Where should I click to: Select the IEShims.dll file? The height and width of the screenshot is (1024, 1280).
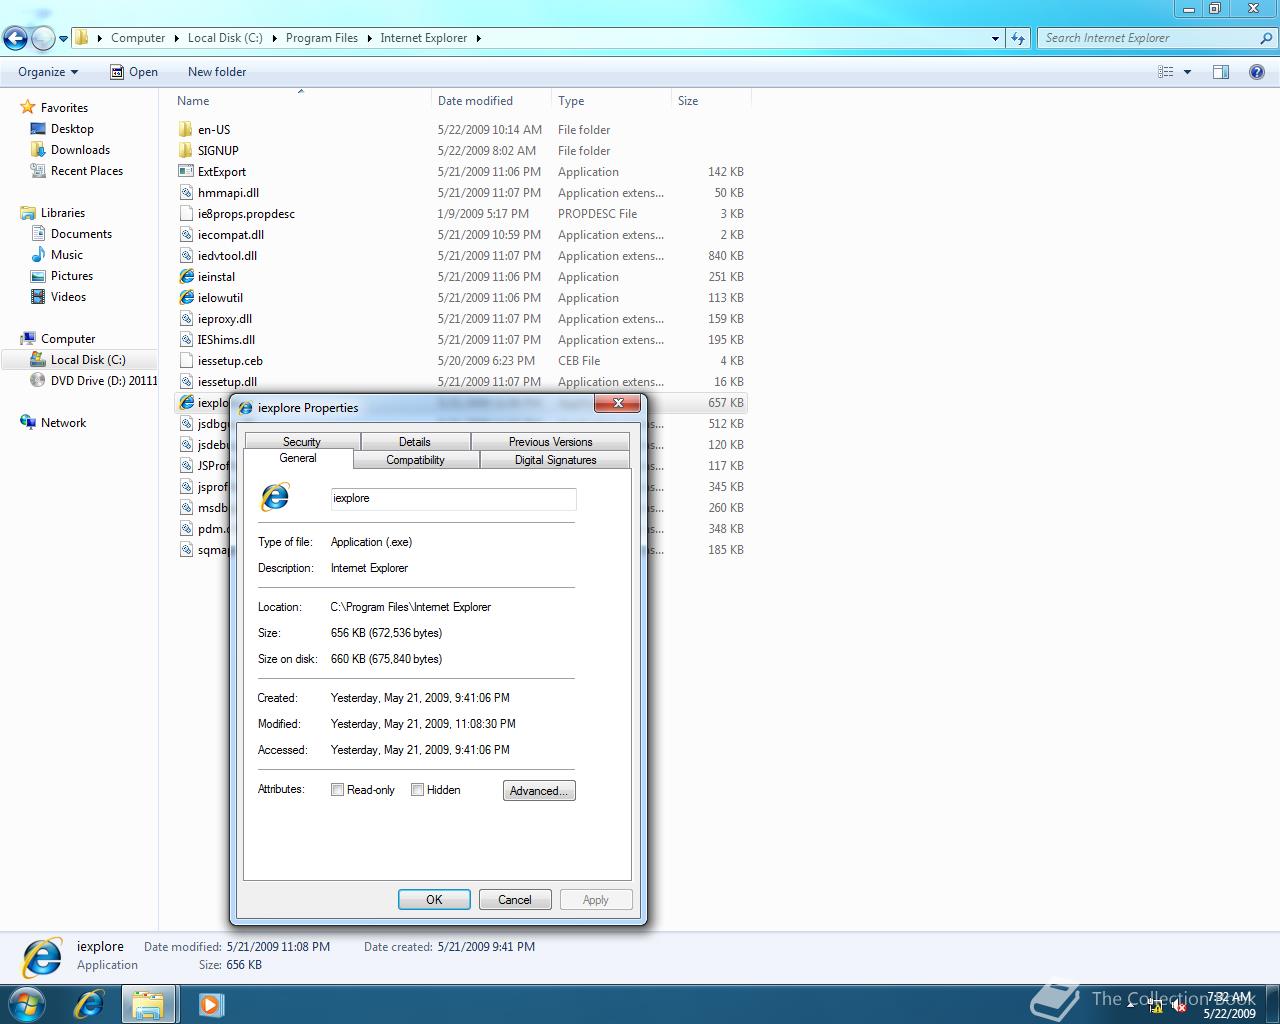(226, 340)
